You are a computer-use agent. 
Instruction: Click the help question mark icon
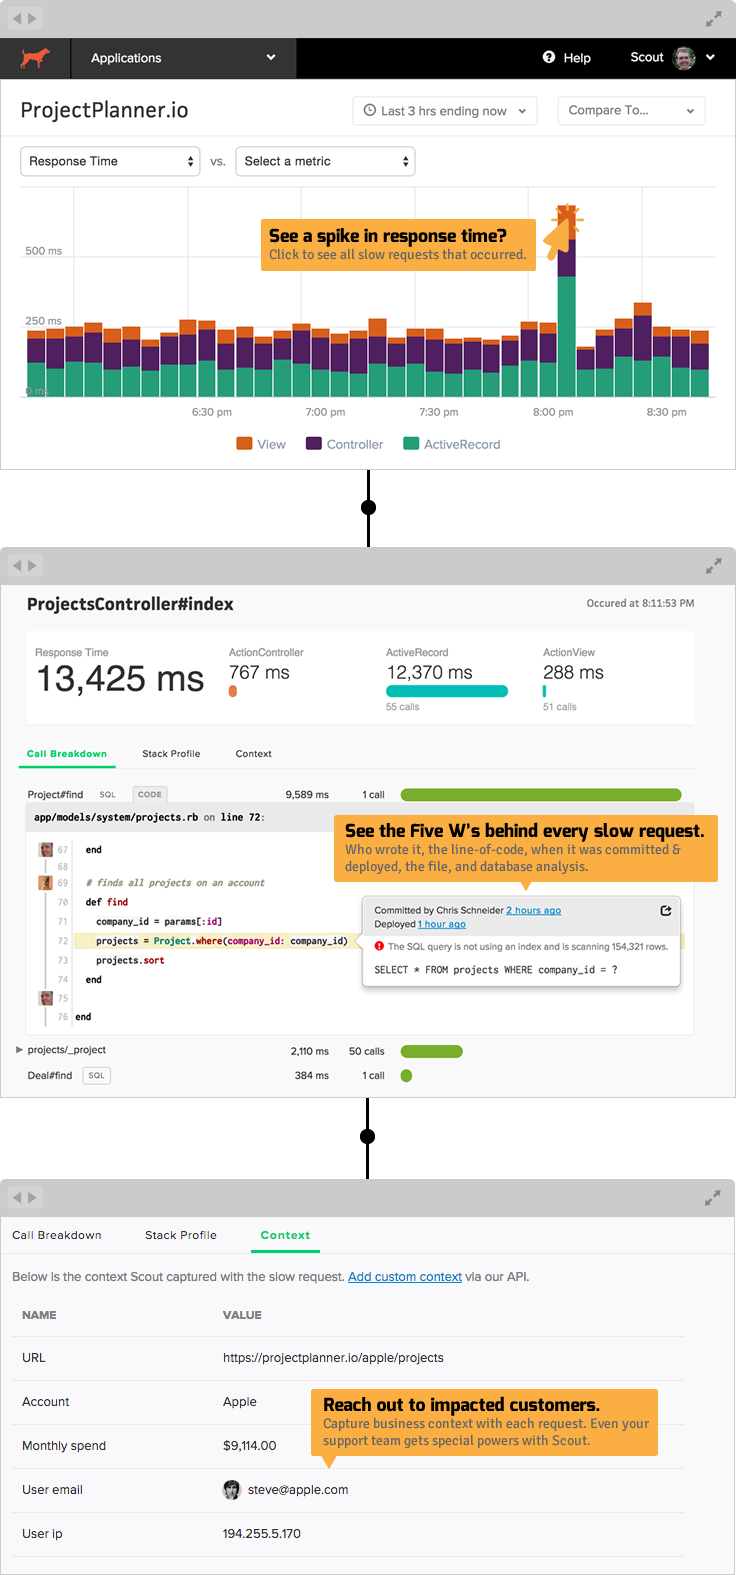click(x=548, y=57)
